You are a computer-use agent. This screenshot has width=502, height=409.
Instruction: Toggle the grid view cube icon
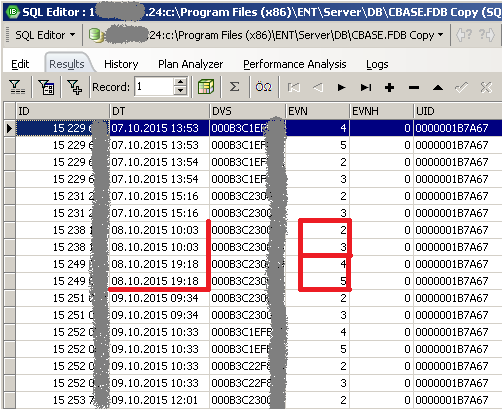[x=206, y=87]
